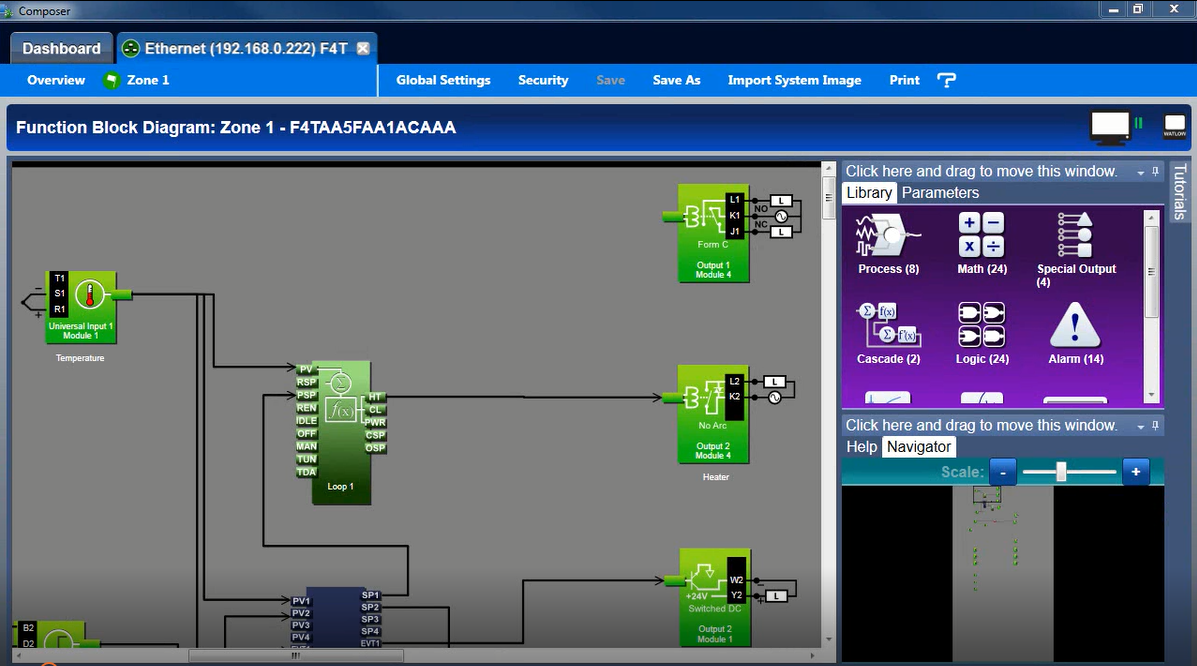Expand the Tutorials side panel

(1180, 192)
